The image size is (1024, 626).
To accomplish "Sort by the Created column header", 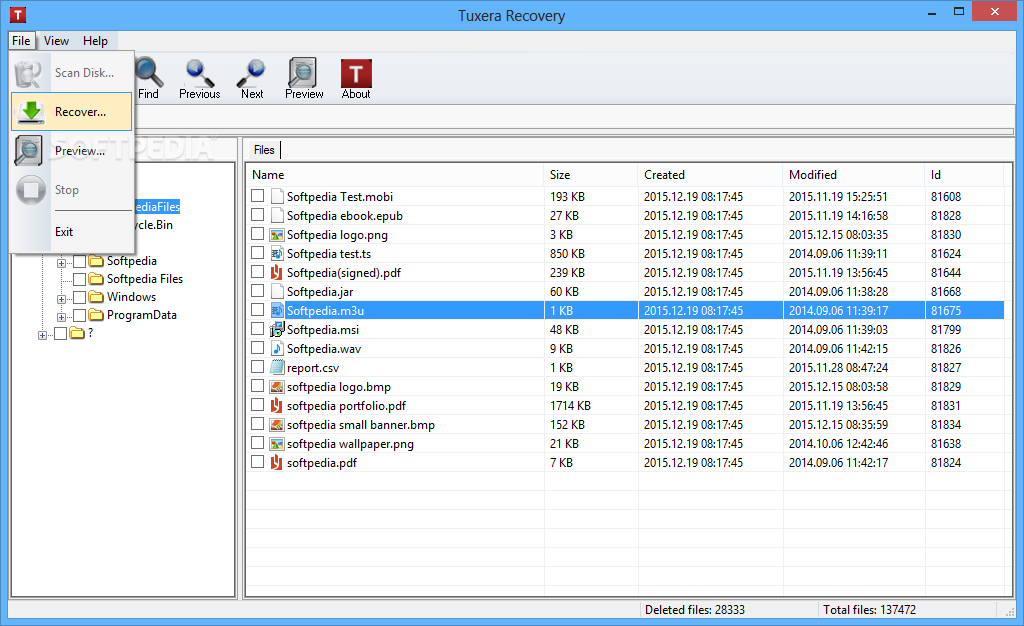I will [x=710, y=174].
